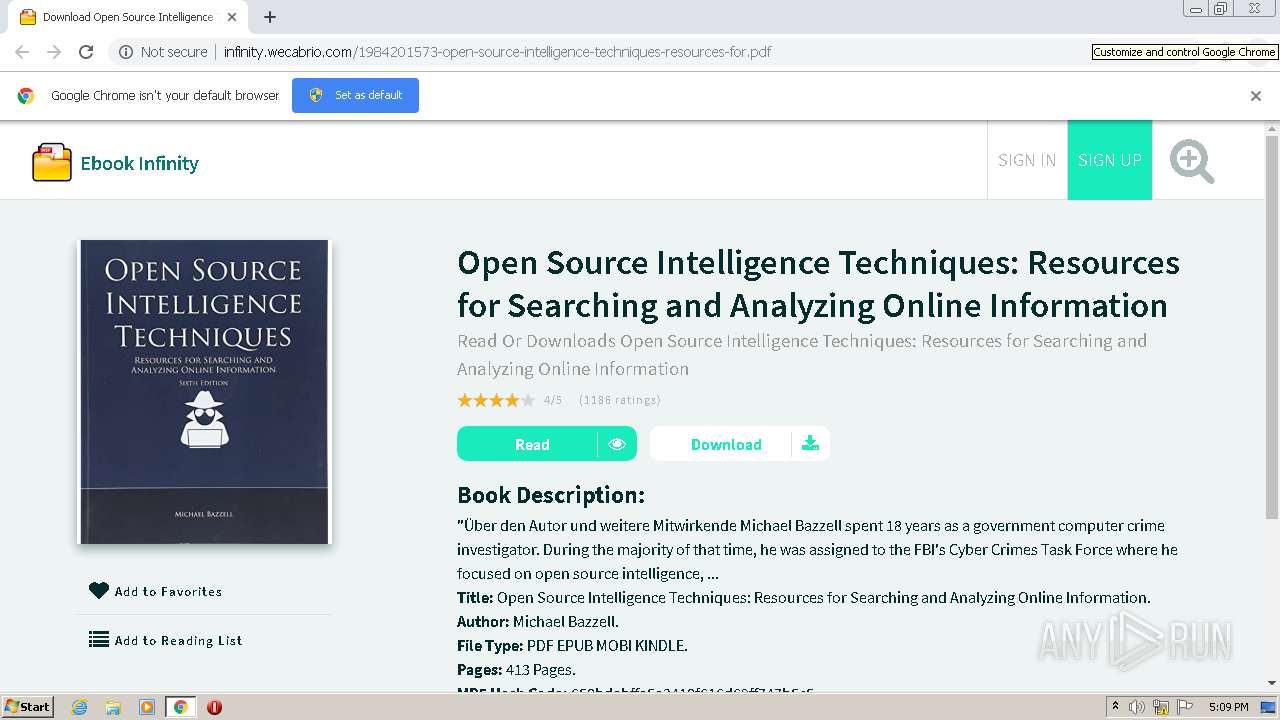Show hidden tray icons arrow
Image resolution: width=1280 pixels, height=720 pixels.
(x=1115, y=707)
